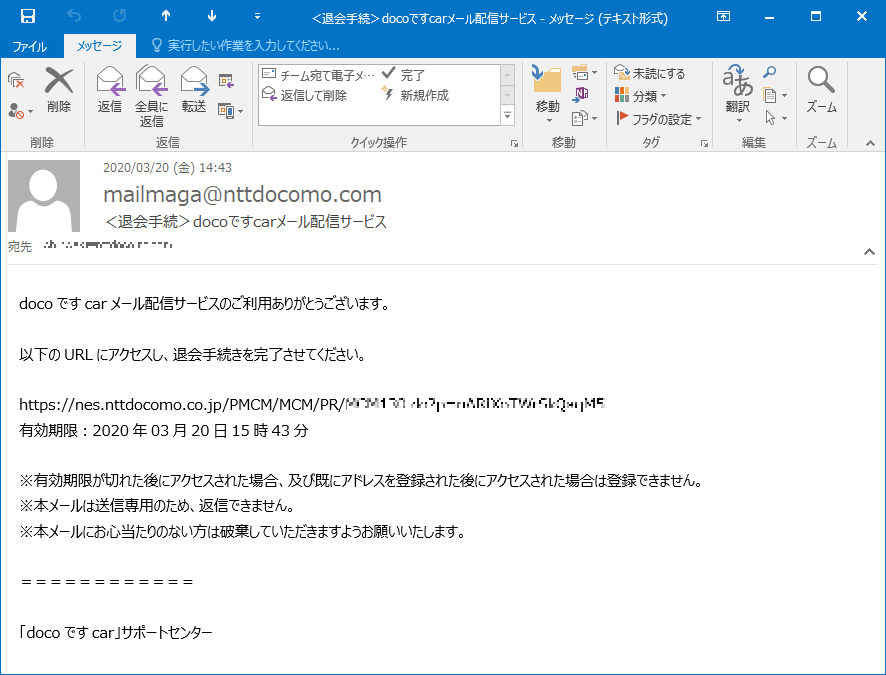Click the ズーム zoom button
This screenshot has width=886, height=675.
(x=821, y=90)
